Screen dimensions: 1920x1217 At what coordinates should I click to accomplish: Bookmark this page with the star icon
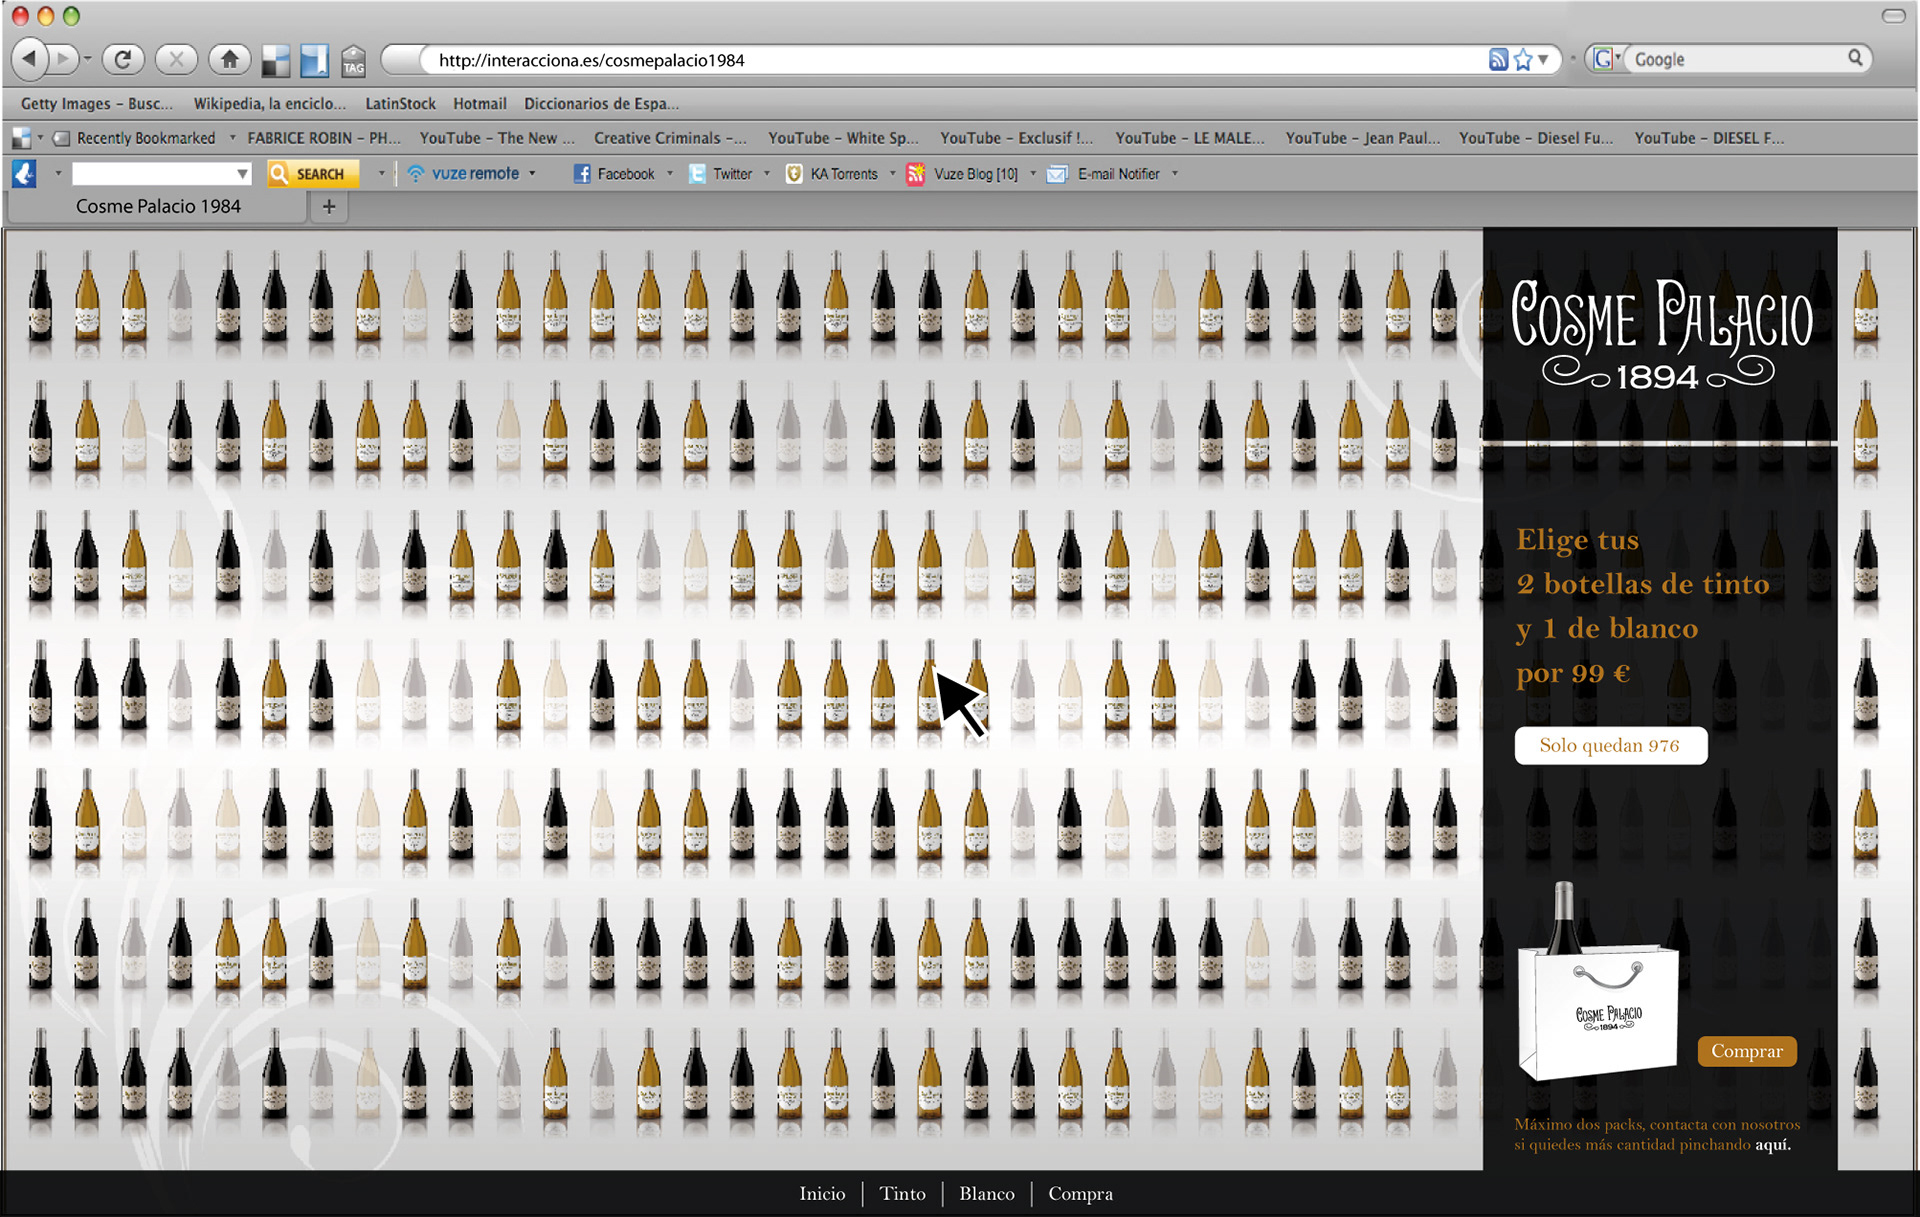(1523, 60)
